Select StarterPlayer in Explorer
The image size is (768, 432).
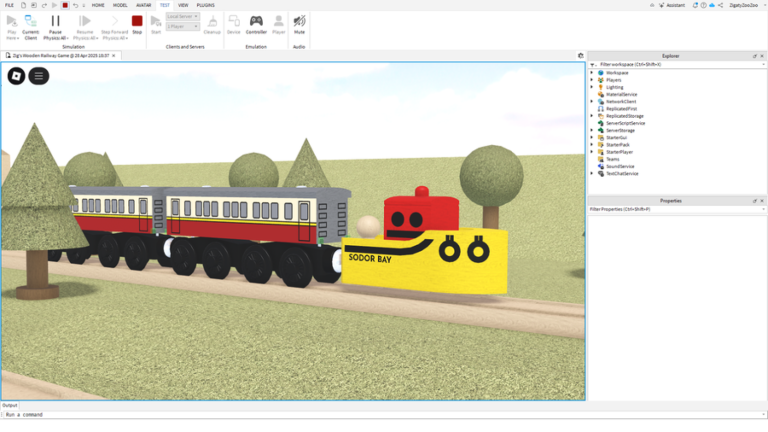[x=619, y=152]
